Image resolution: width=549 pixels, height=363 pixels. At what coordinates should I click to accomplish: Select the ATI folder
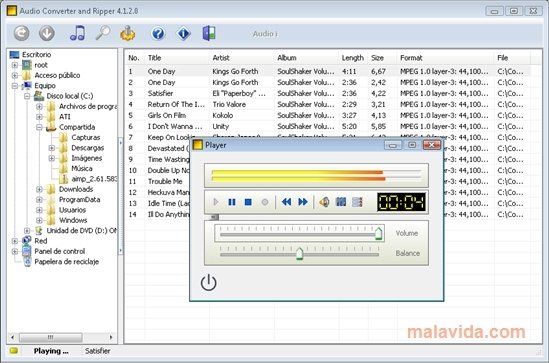click(x=64, y=117)
